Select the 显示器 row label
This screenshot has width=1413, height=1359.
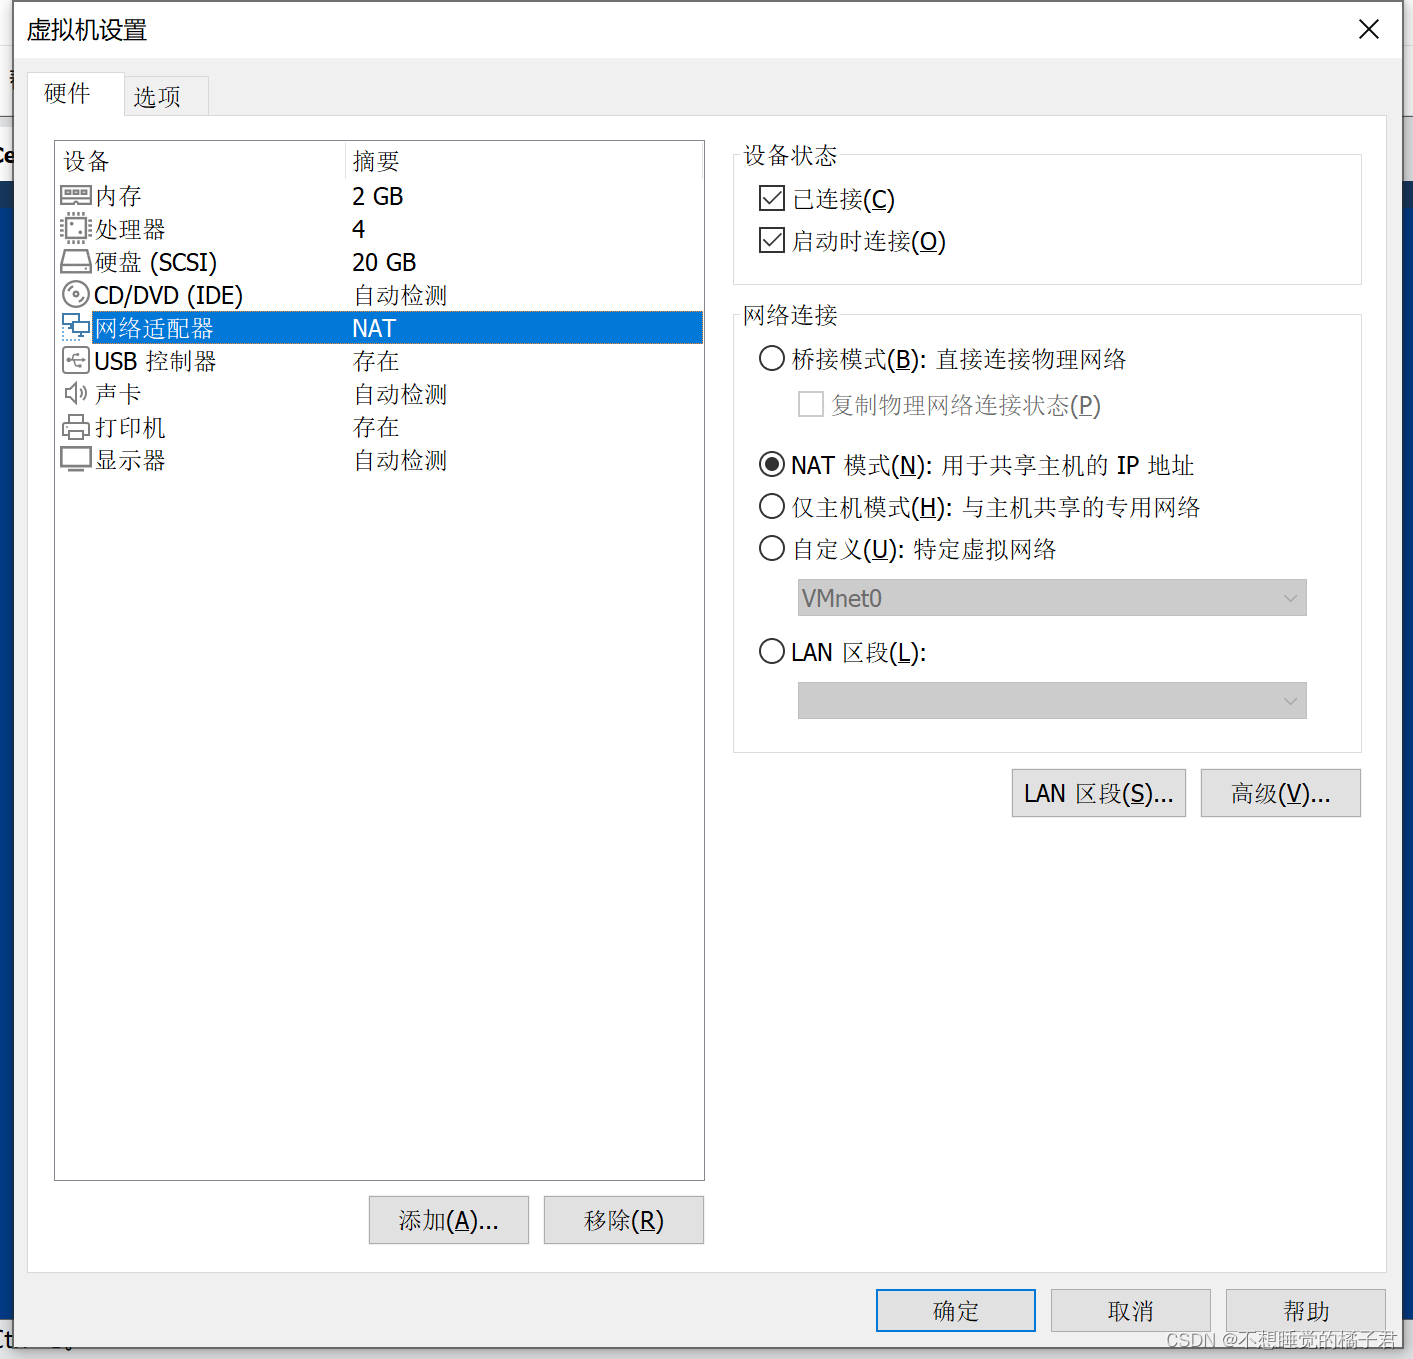pos(130,460)
